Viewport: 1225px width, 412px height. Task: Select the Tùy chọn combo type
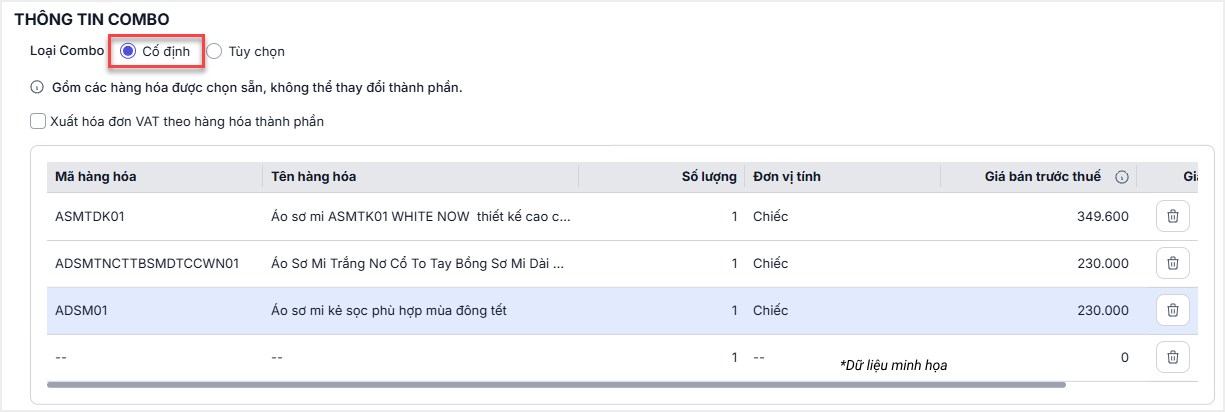click(214, 51)
